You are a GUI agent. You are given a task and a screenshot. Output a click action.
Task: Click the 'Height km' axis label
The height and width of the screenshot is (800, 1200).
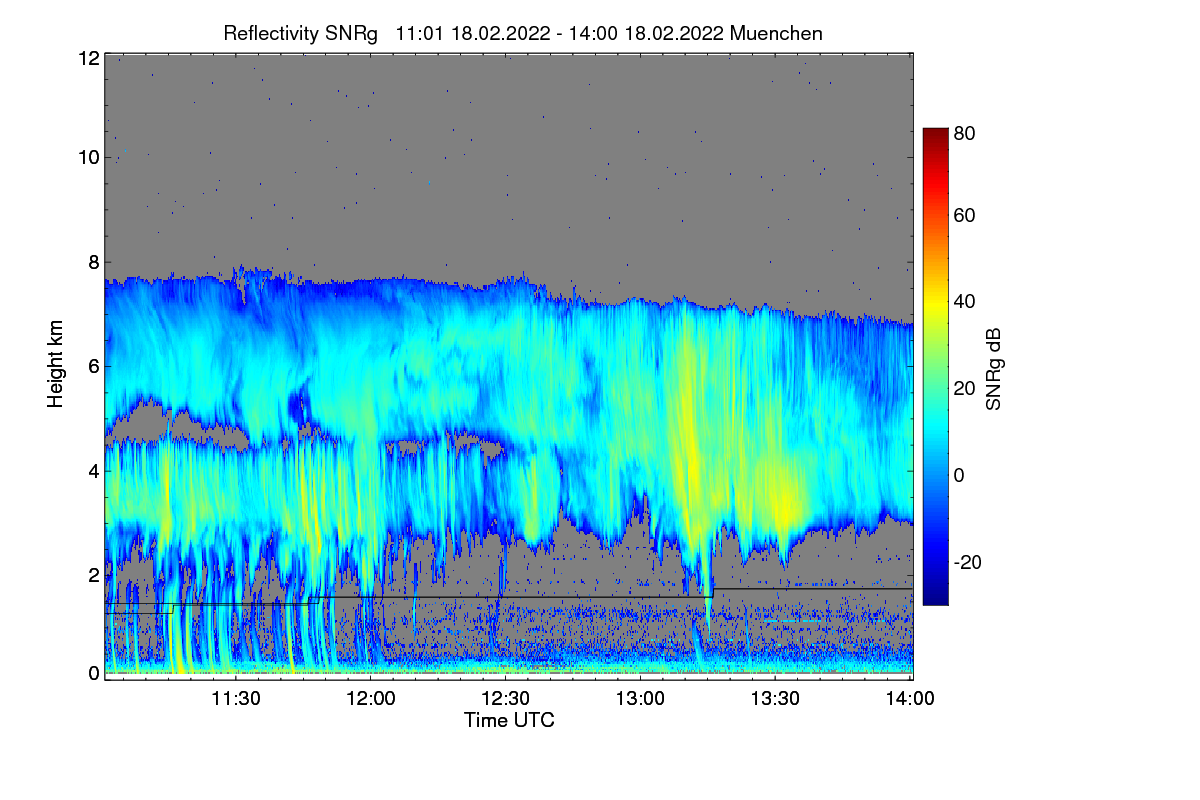55,364
